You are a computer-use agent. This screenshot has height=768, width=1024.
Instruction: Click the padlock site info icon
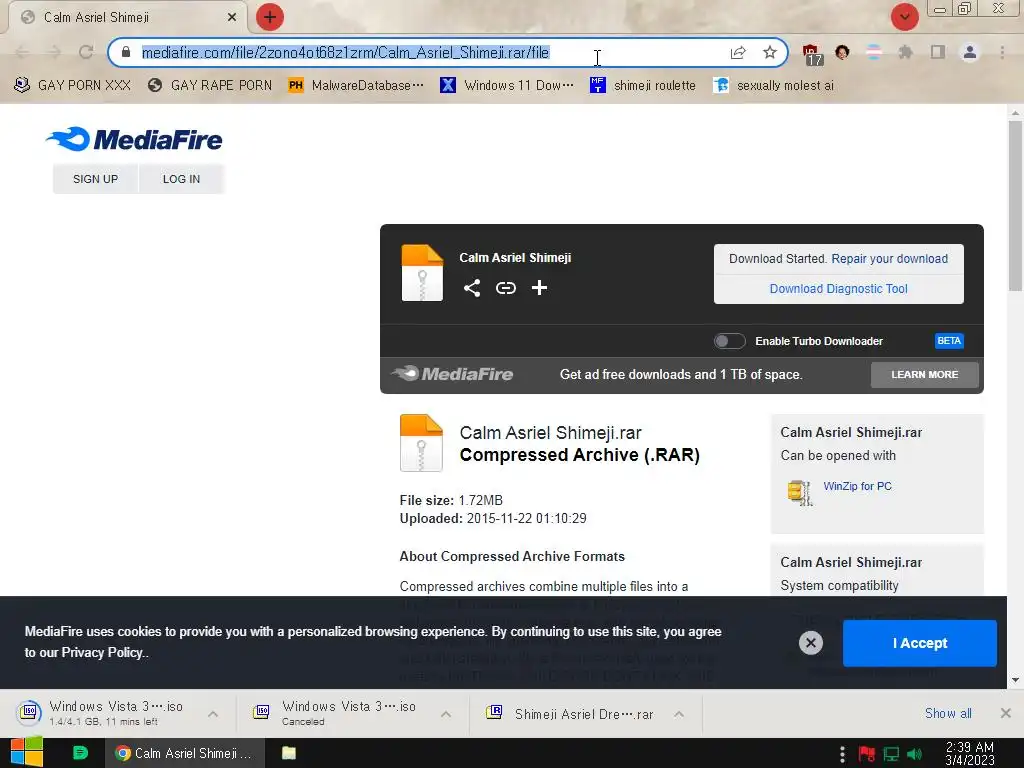click(126, 52)
